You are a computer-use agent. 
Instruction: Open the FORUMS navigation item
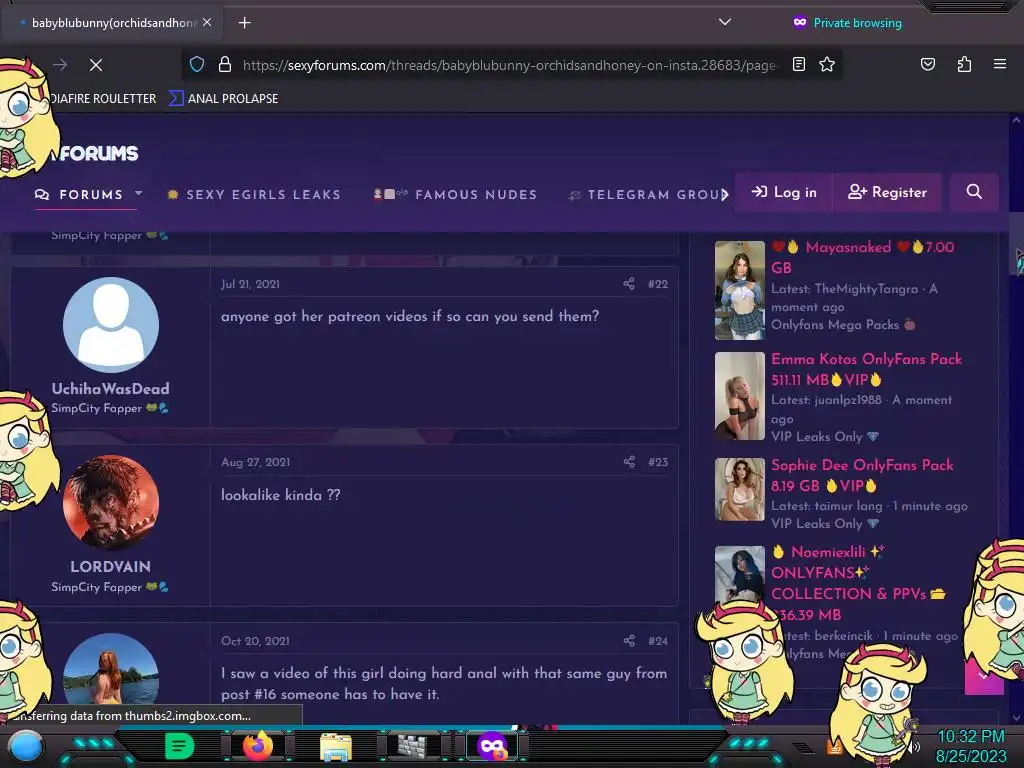pyautogui.click(x=79, y=195)
